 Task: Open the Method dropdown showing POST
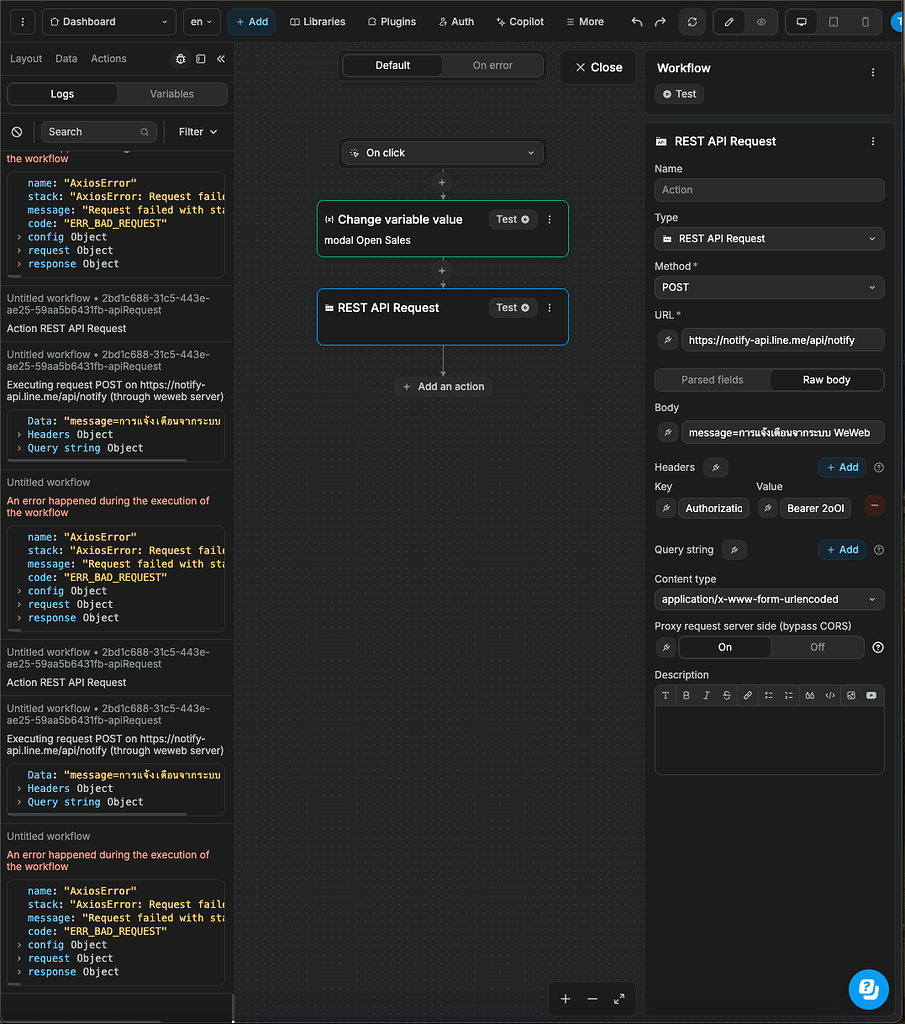[x=768, y=288]
